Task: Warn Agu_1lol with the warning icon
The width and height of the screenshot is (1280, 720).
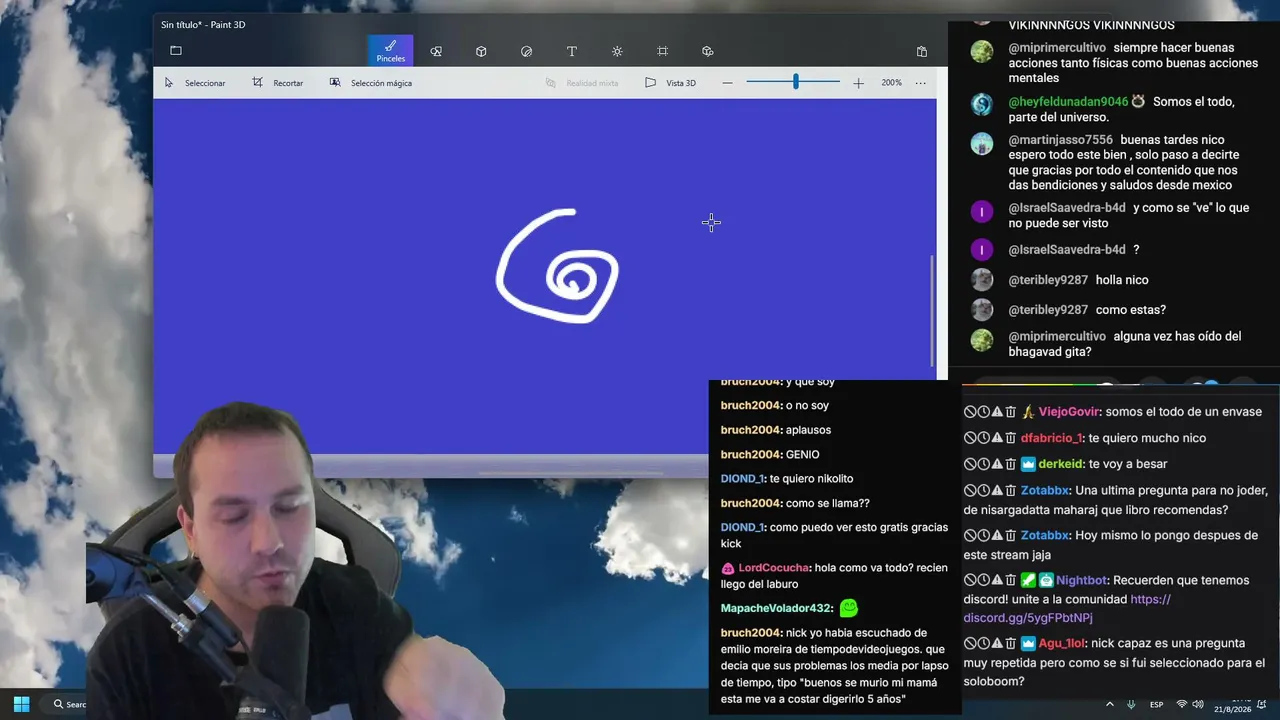Action: pyautogui.click(x=997, y=644)
